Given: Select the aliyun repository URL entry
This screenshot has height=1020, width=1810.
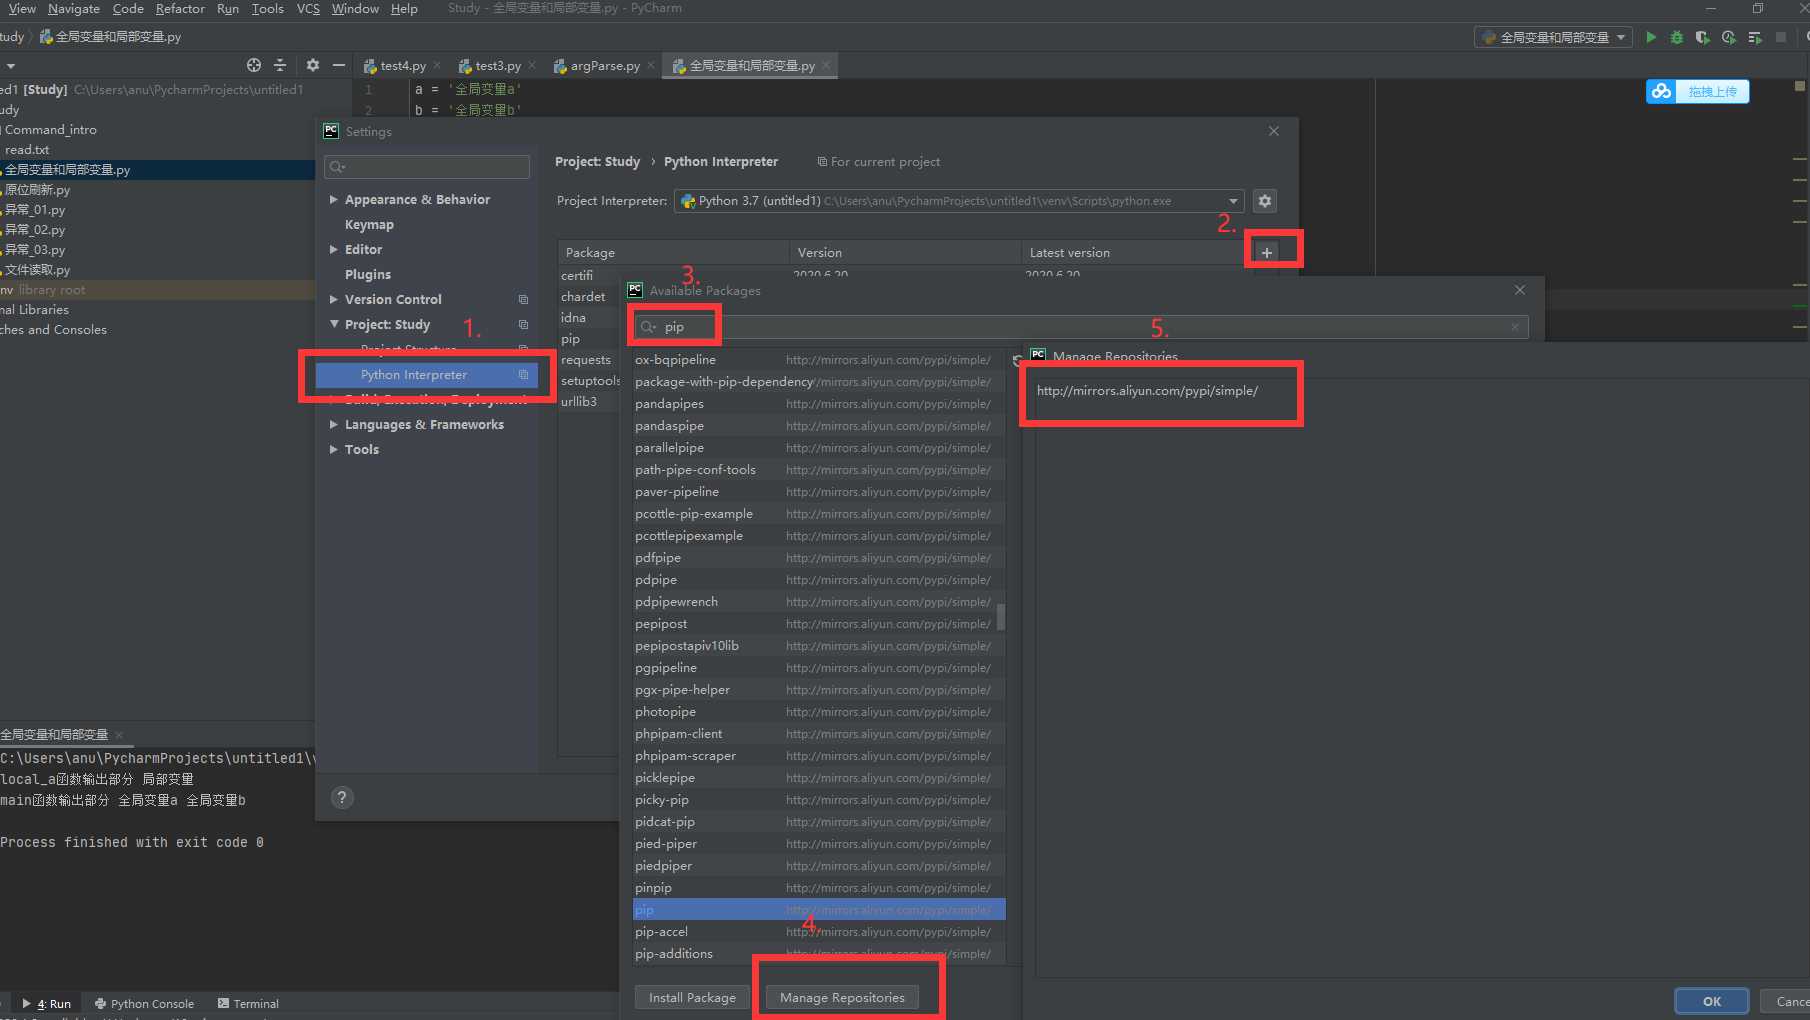Looking at the screenshot, I should tap(1147, 391).
